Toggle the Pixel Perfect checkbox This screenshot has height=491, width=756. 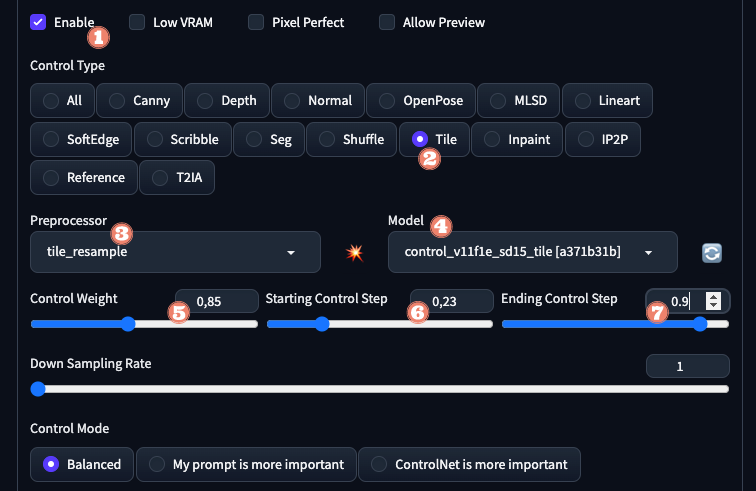(x=256, y=22)
